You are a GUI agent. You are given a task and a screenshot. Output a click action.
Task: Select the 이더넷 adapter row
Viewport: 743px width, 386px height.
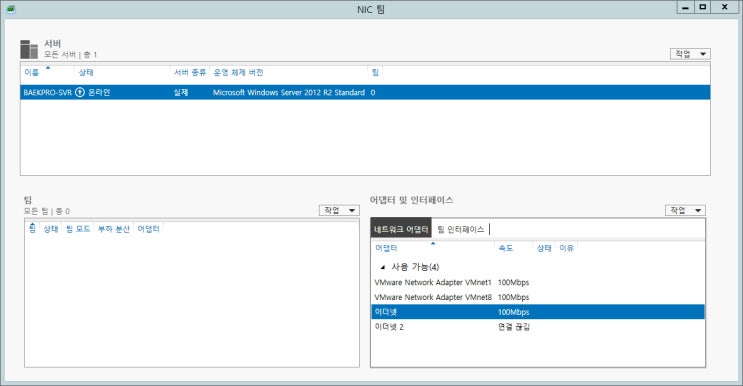click(538, 312)
